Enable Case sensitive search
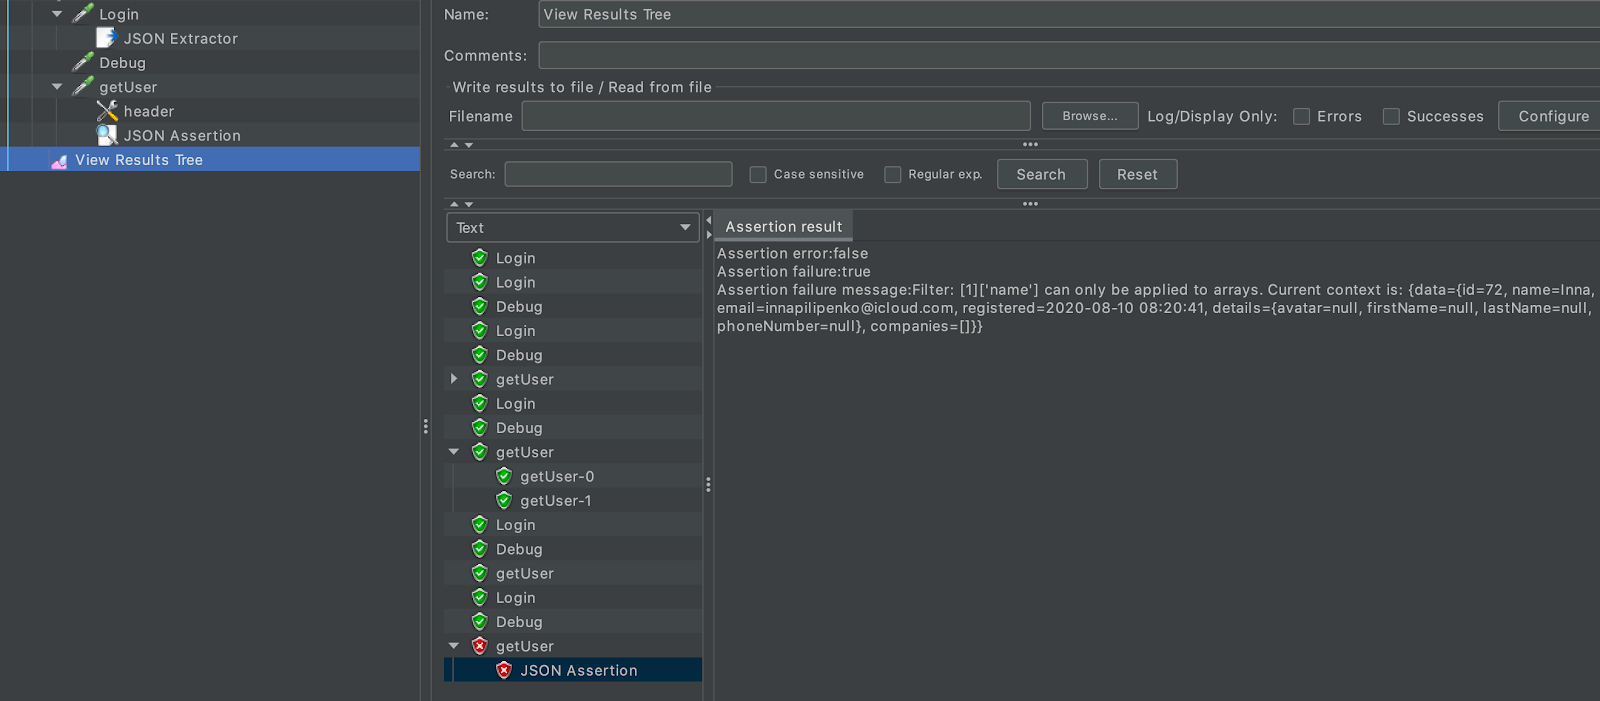 pos(758,174)
